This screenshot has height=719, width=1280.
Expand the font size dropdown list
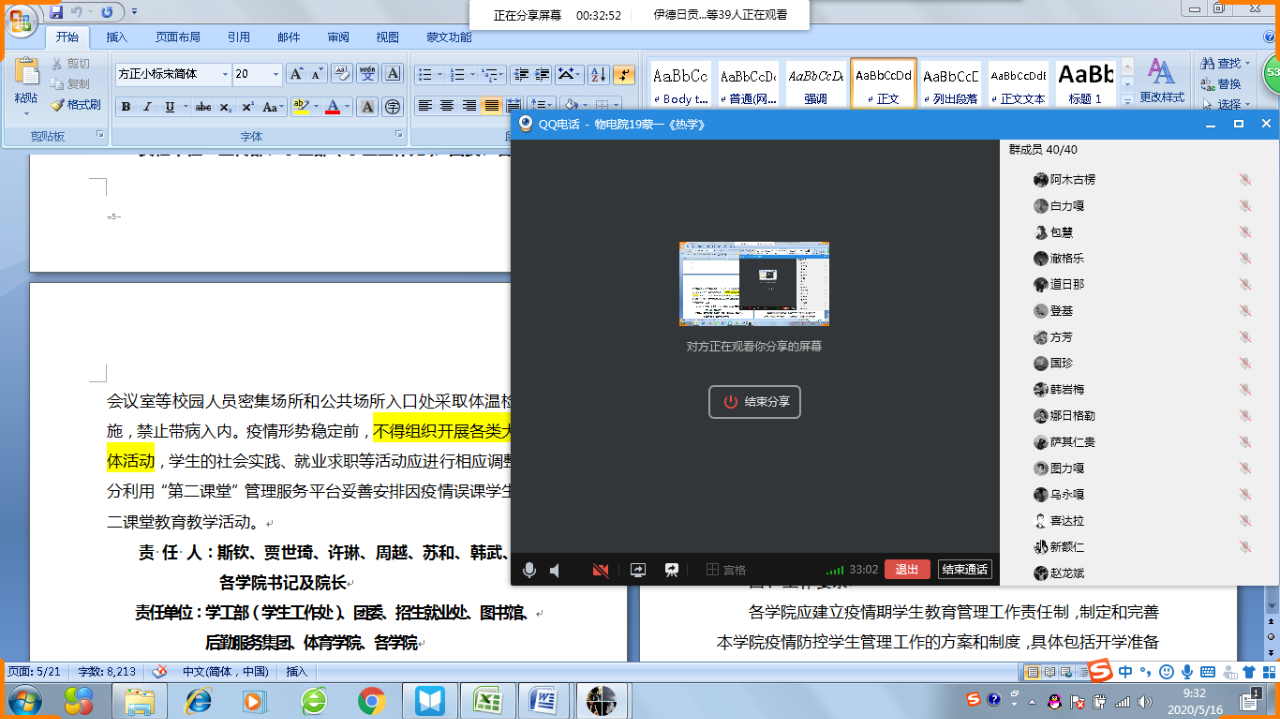[x=276, y=75]
